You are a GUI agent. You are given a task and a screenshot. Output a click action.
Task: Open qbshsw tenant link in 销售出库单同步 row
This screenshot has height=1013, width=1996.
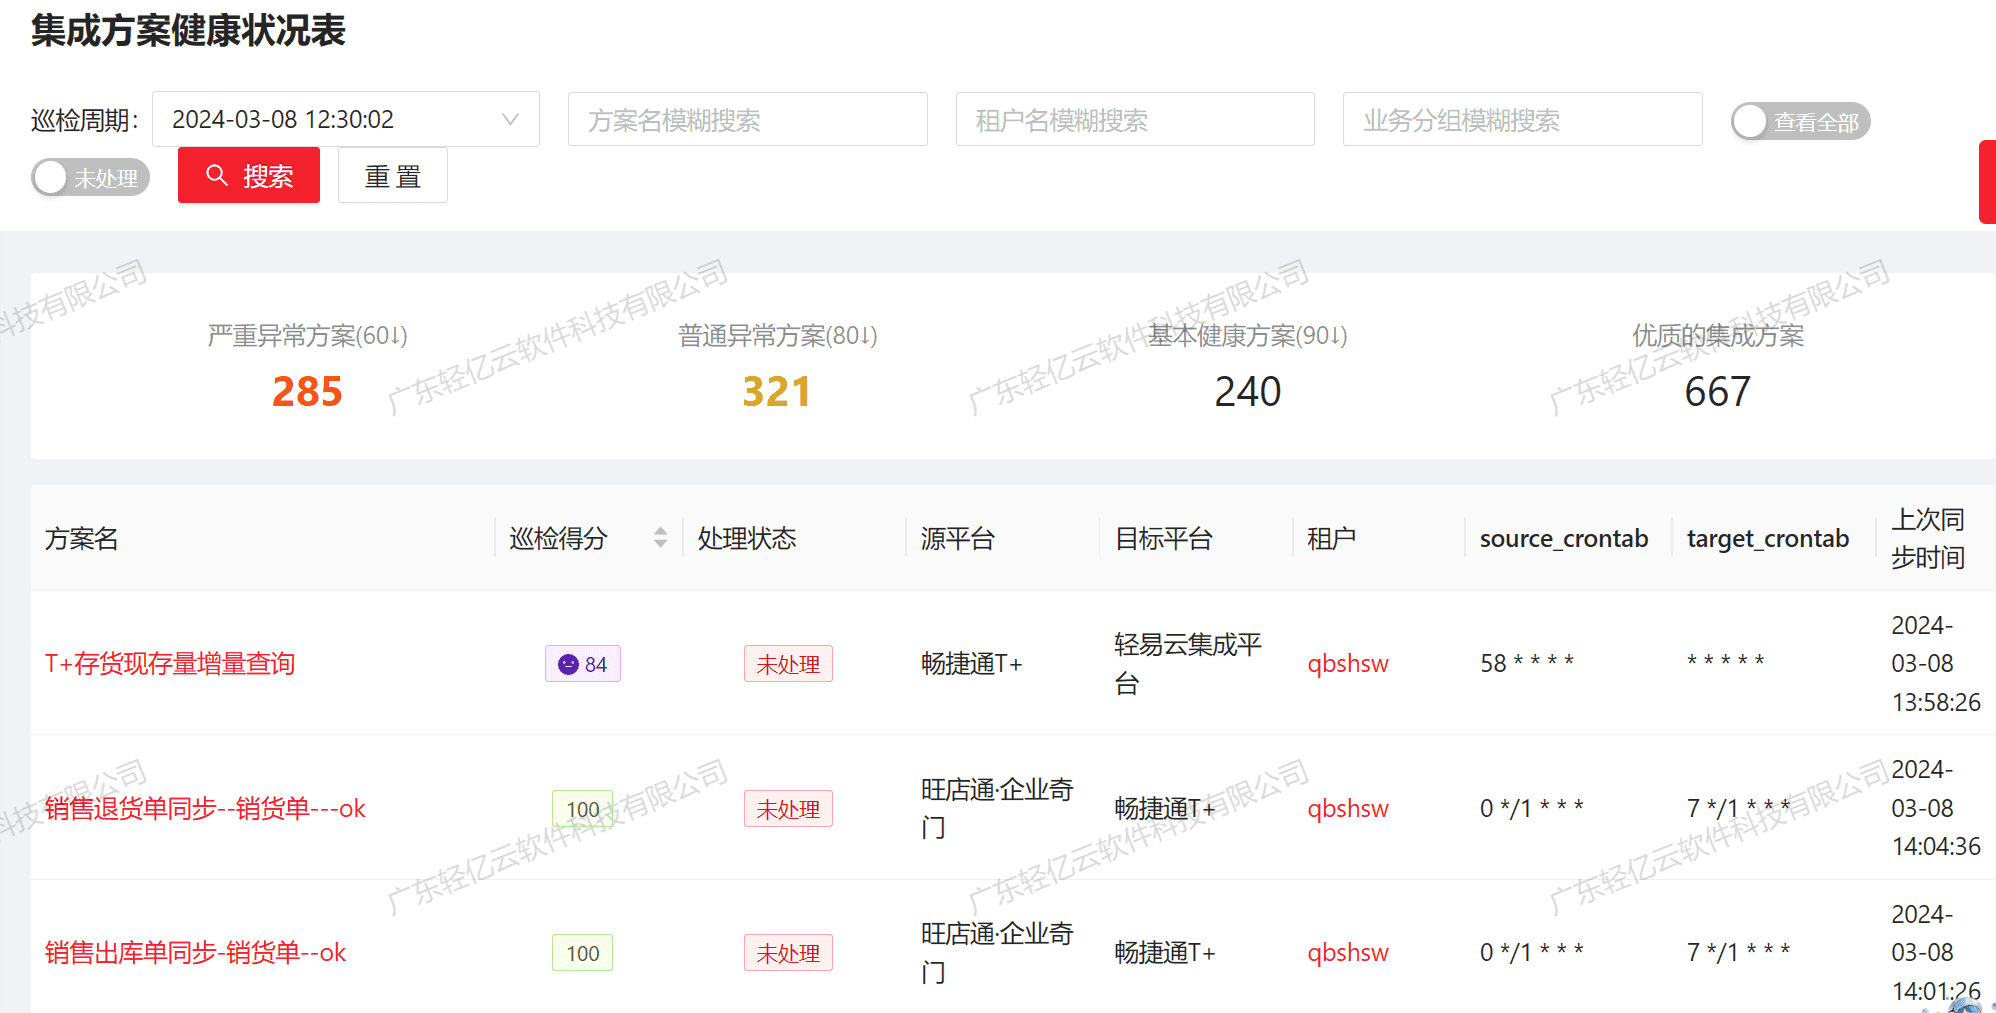(1348, 952)
